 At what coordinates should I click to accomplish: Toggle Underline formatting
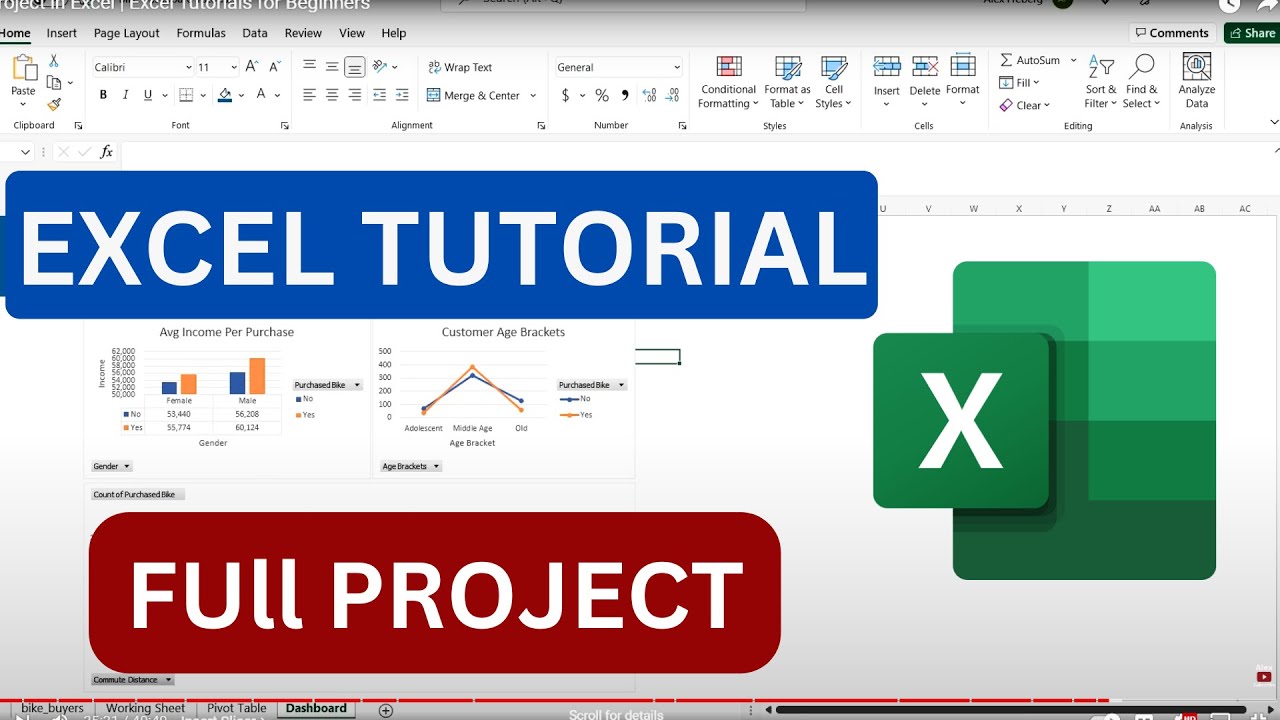[x=148, y=95]
